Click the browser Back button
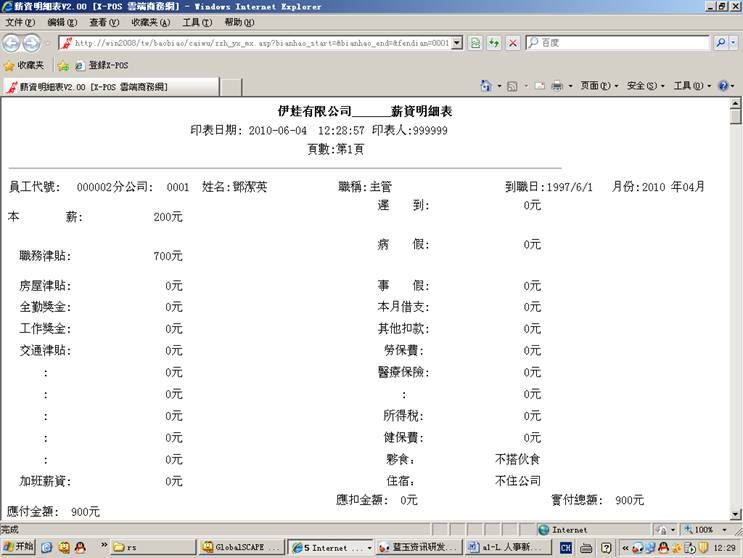743x558 pixels. 12,43
